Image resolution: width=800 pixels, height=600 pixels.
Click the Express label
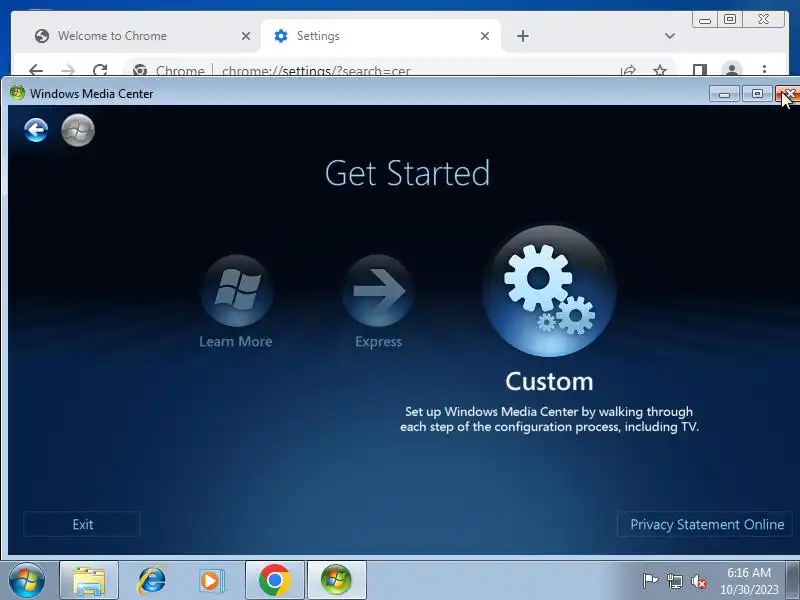click(x=379, y=341)
